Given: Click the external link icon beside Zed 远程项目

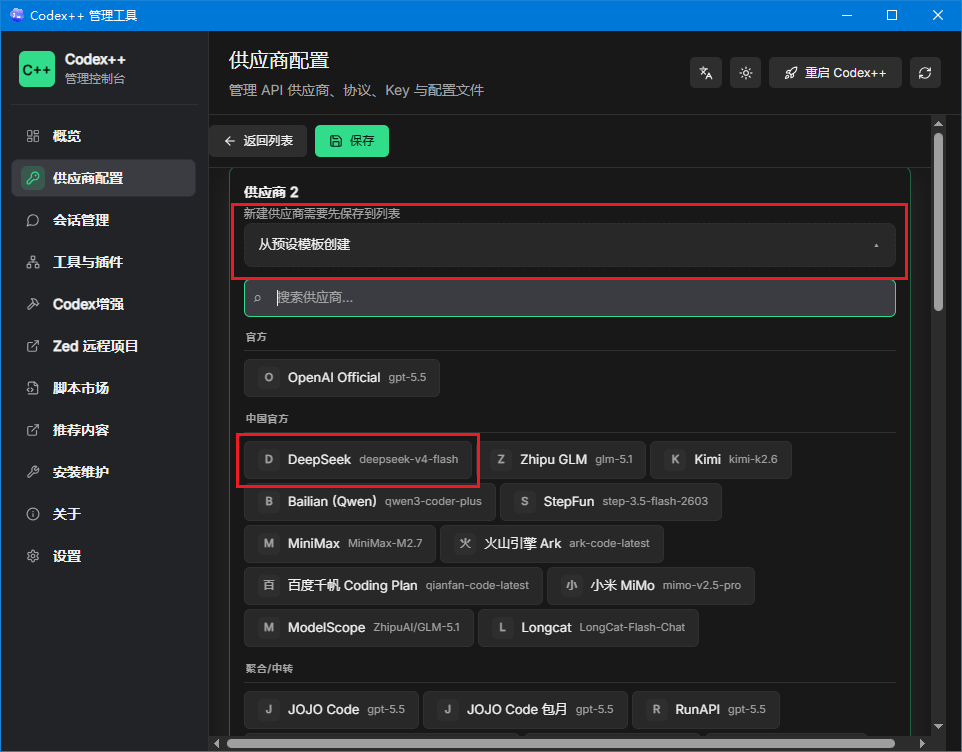Looking at the screenshot, I should click(33, 346).
